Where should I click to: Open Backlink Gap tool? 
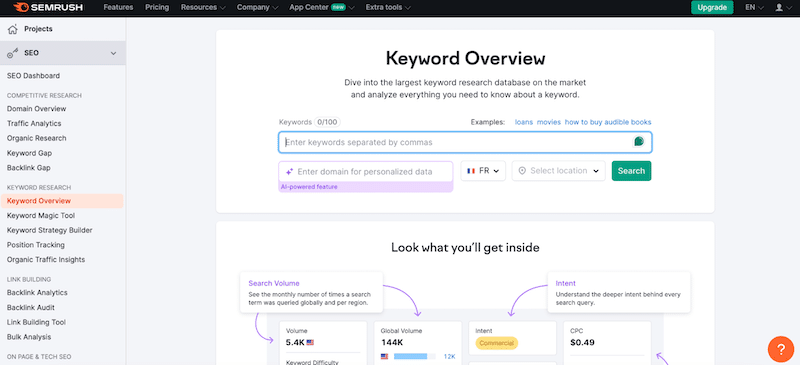tap(29, 168)
